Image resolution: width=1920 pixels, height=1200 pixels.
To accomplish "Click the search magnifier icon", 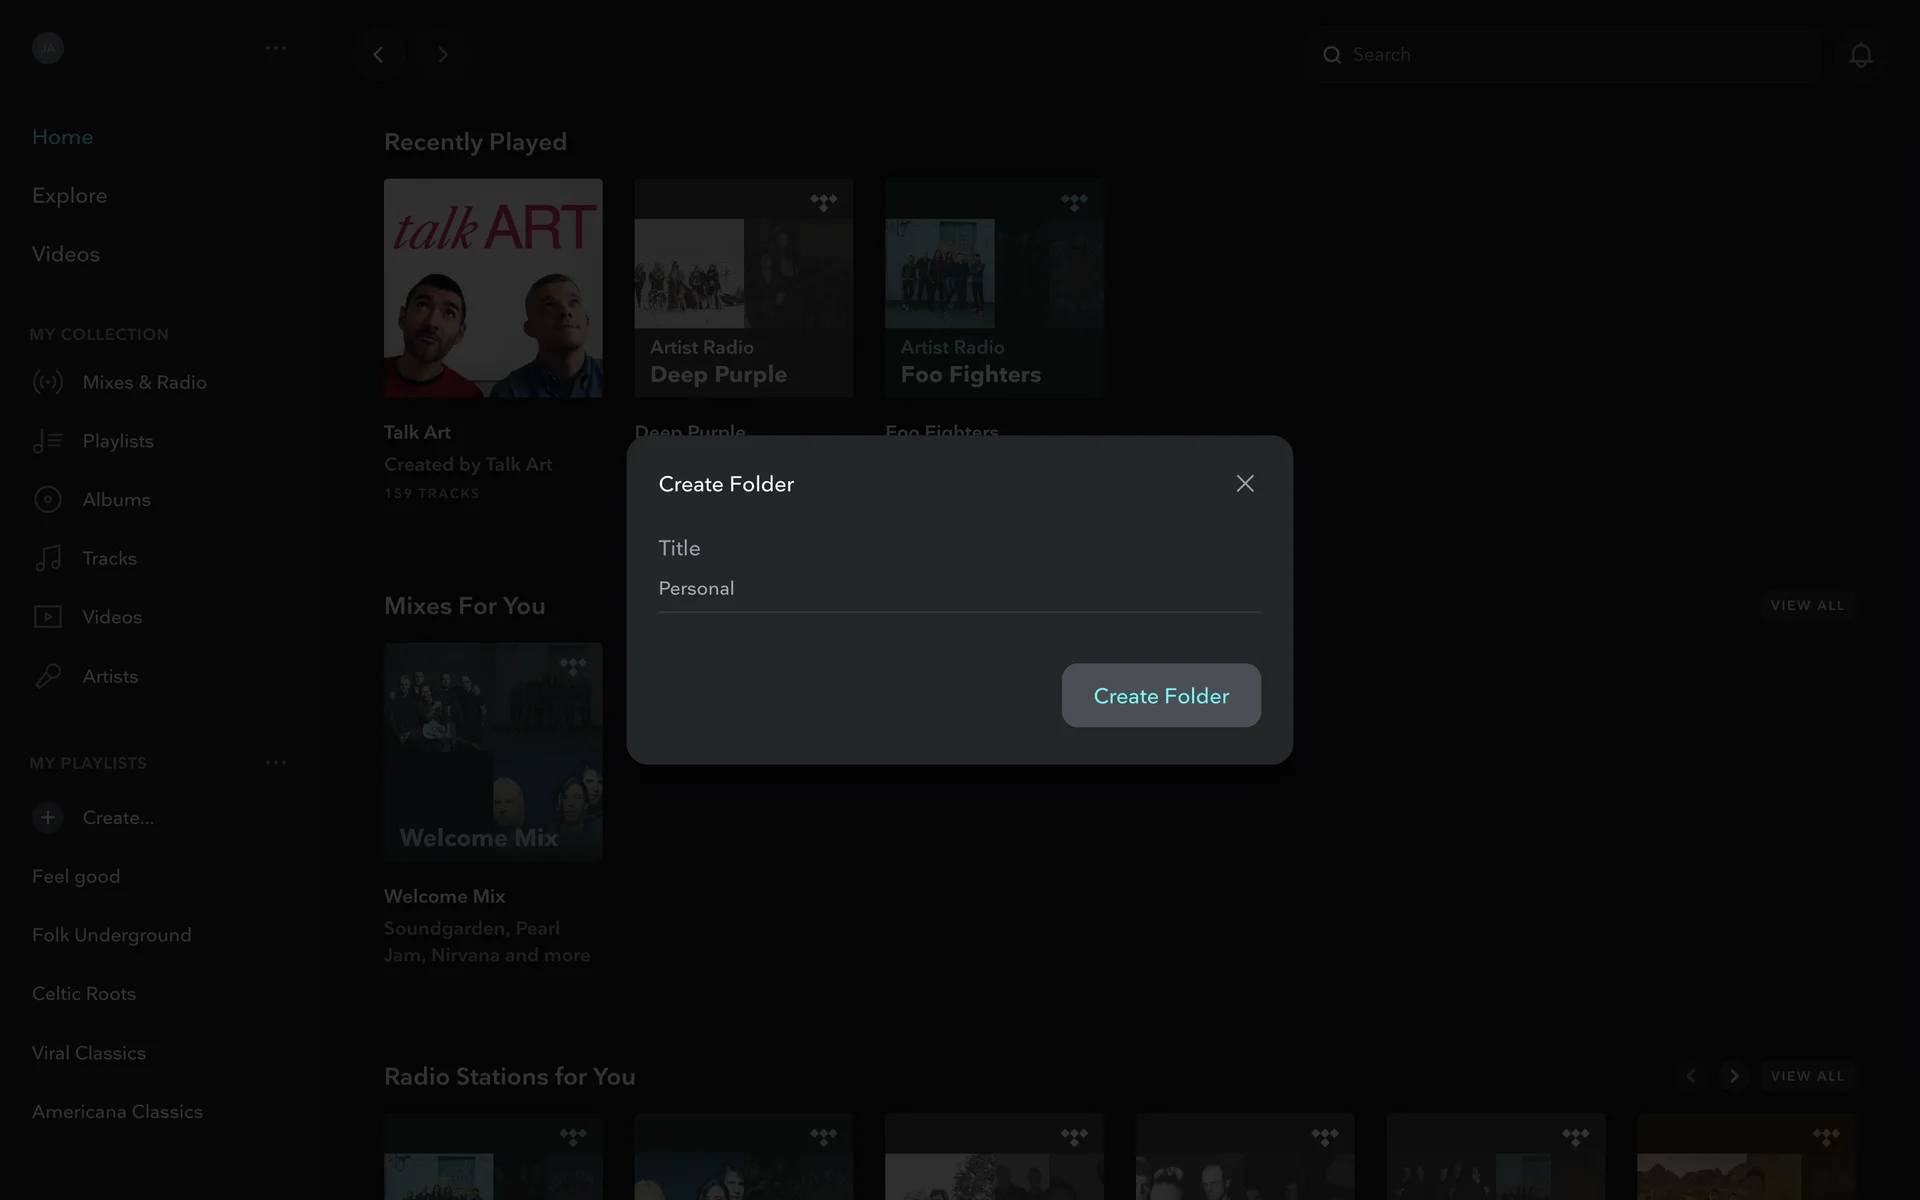I will click(1332, 55).
